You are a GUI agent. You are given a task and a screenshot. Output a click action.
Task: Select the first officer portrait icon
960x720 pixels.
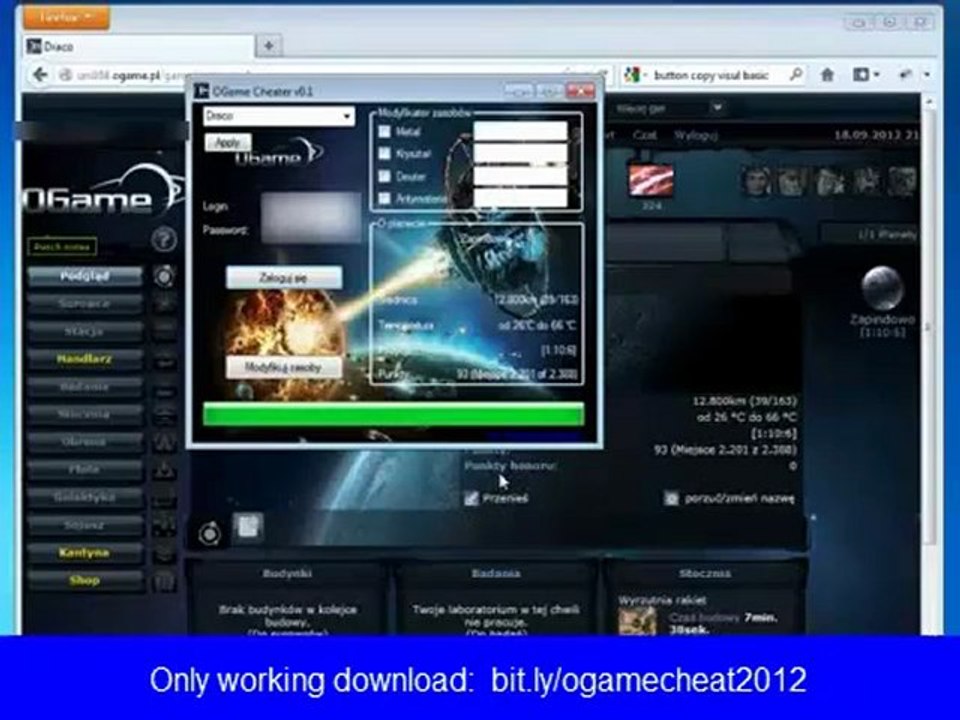756,182
